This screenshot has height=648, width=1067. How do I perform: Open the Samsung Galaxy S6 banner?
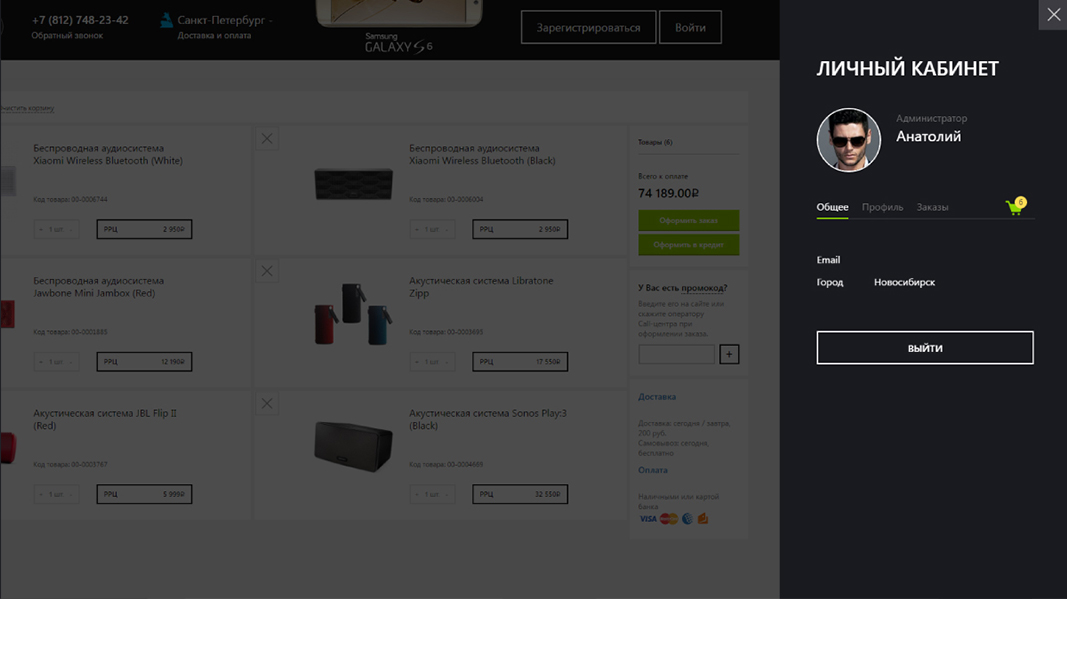click(x=399, y=27)
